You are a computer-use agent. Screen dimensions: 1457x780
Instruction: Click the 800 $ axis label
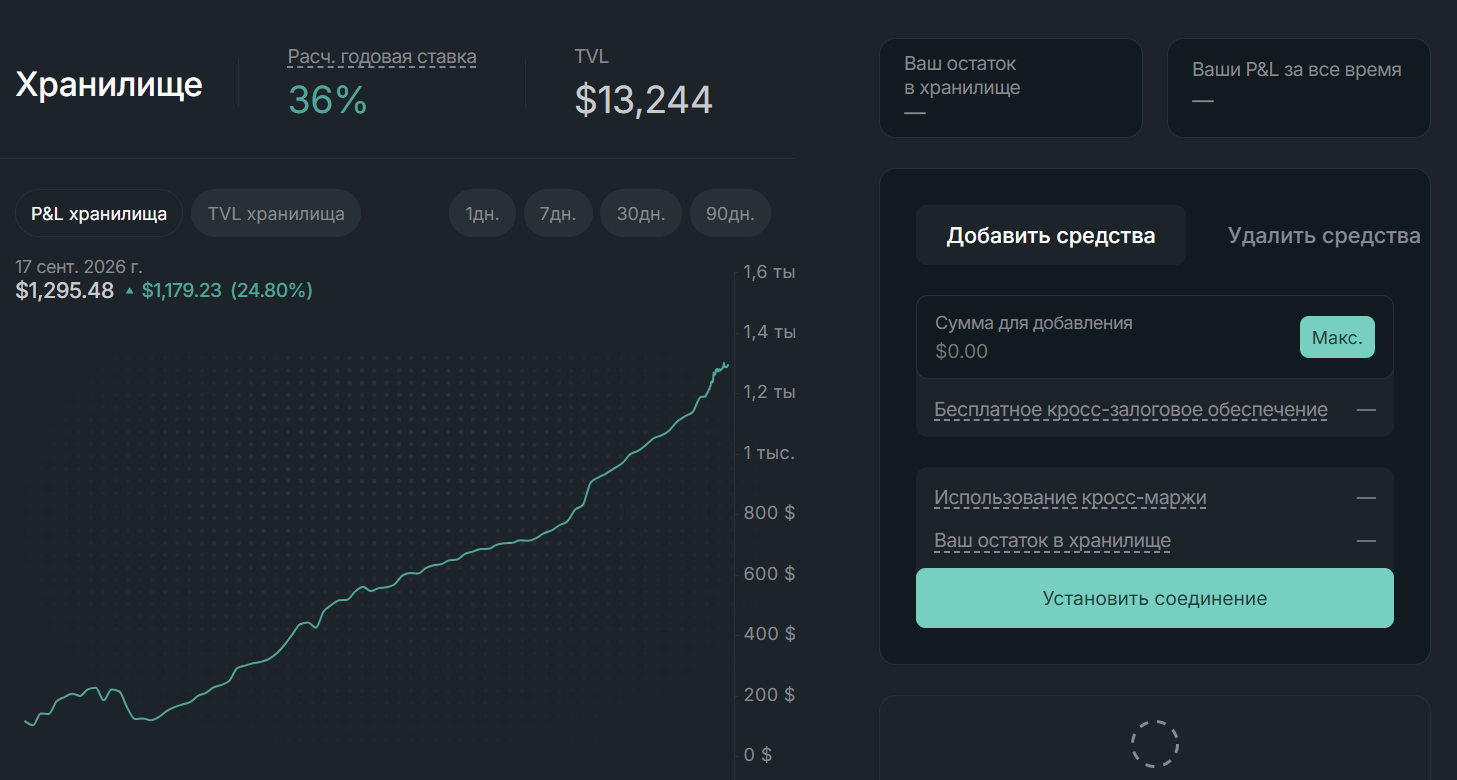click(769, 513)
